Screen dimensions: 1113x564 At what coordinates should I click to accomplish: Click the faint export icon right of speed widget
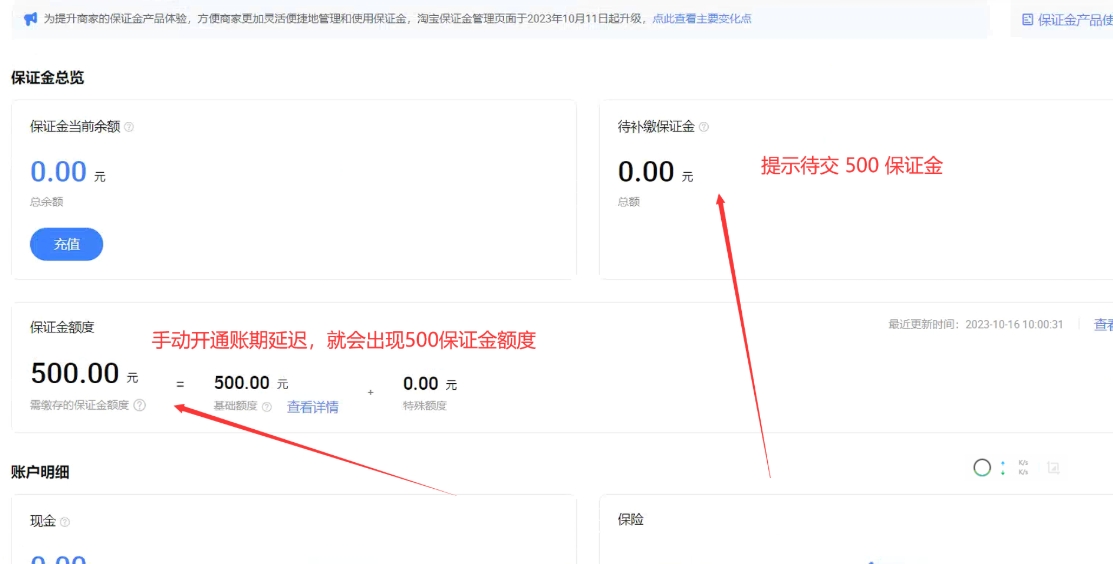[x=1053, y=467]
